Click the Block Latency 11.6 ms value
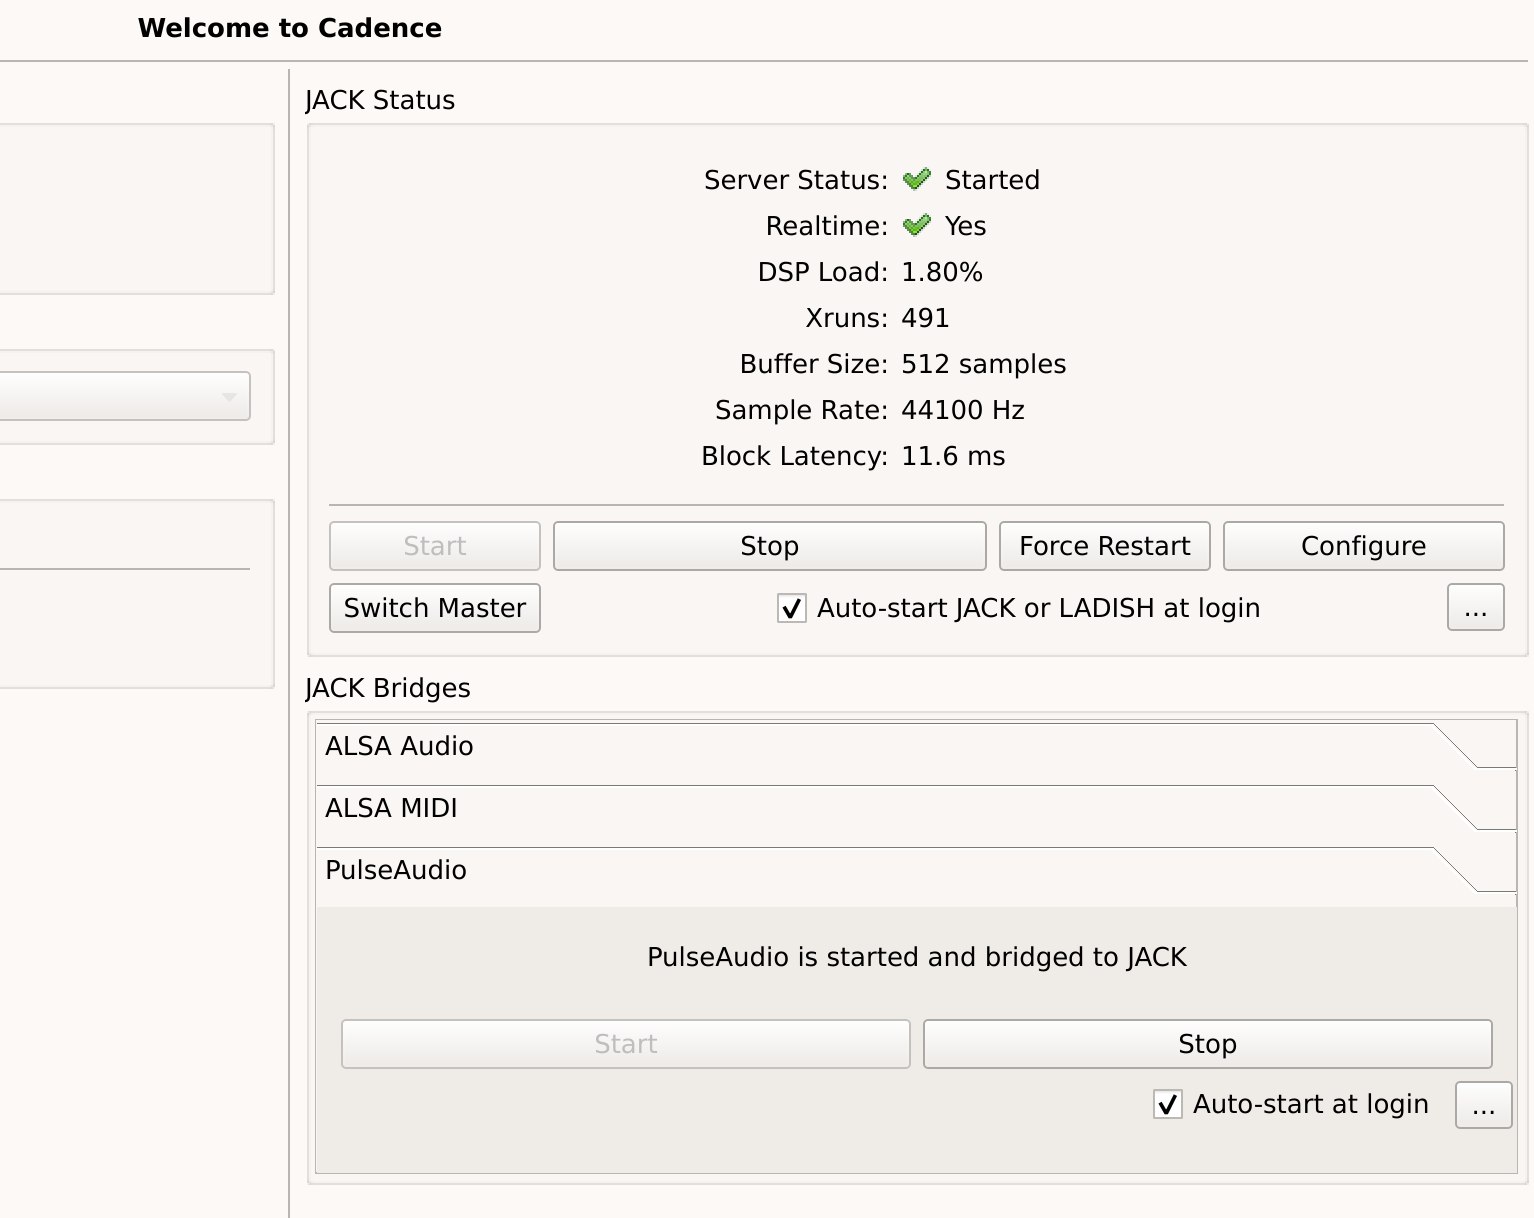The height and width of the screenshot is (1218, 1534). click(x=953, y=456)
